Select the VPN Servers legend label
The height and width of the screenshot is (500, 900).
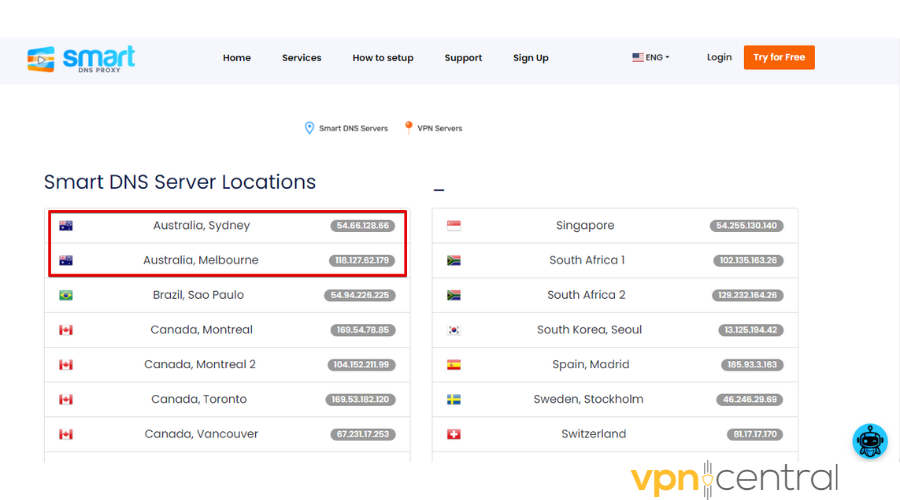[x=440, y=129]
